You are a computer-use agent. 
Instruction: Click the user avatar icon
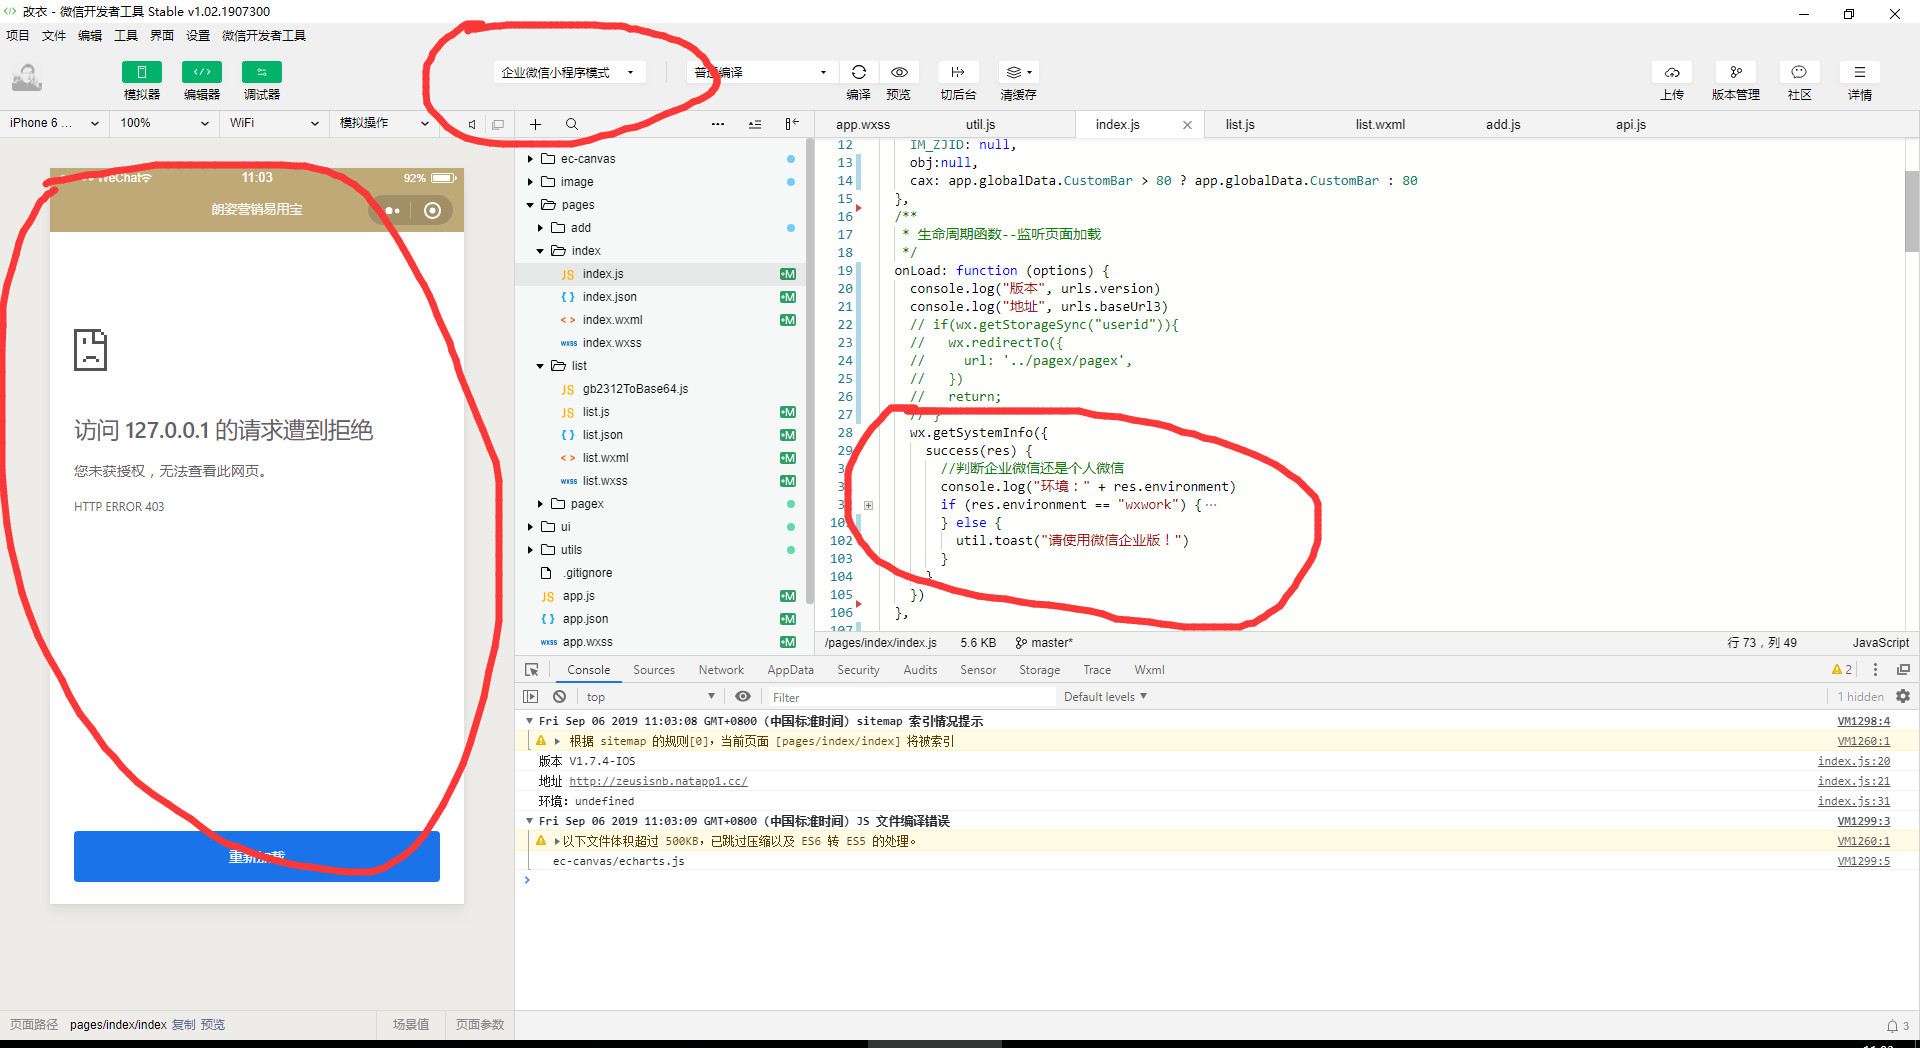[27, 77]
